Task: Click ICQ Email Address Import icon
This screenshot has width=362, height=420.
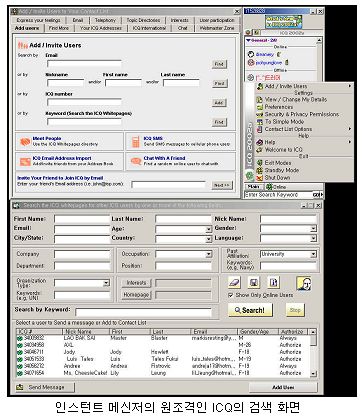Action: click(25, 161)
